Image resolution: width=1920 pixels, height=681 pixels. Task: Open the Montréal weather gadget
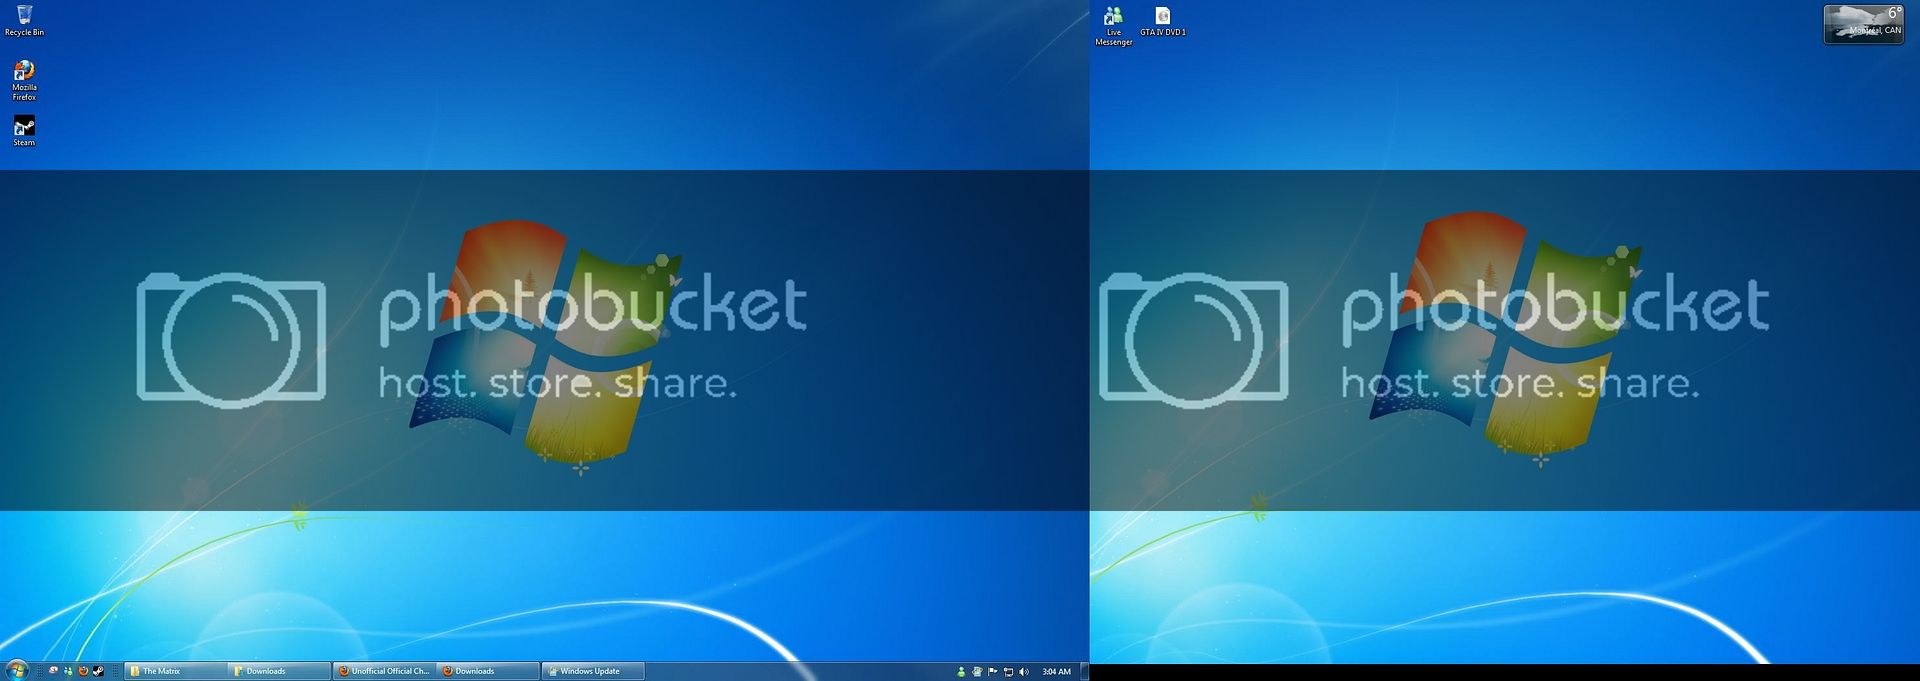pyautogui.click(x=1864, y=24)
